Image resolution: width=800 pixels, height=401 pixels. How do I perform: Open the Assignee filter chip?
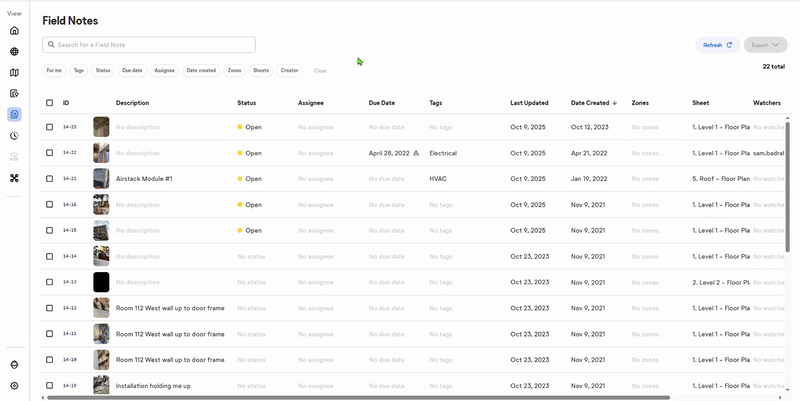coord(164,70)
